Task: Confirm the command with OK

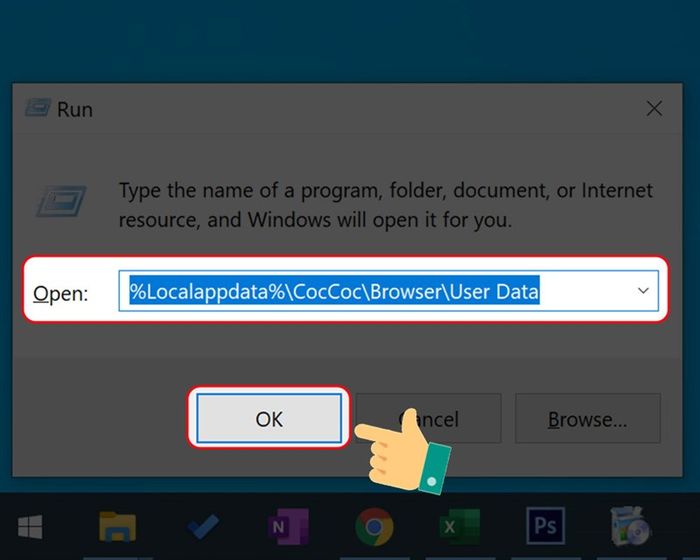Action: (269, 418)
